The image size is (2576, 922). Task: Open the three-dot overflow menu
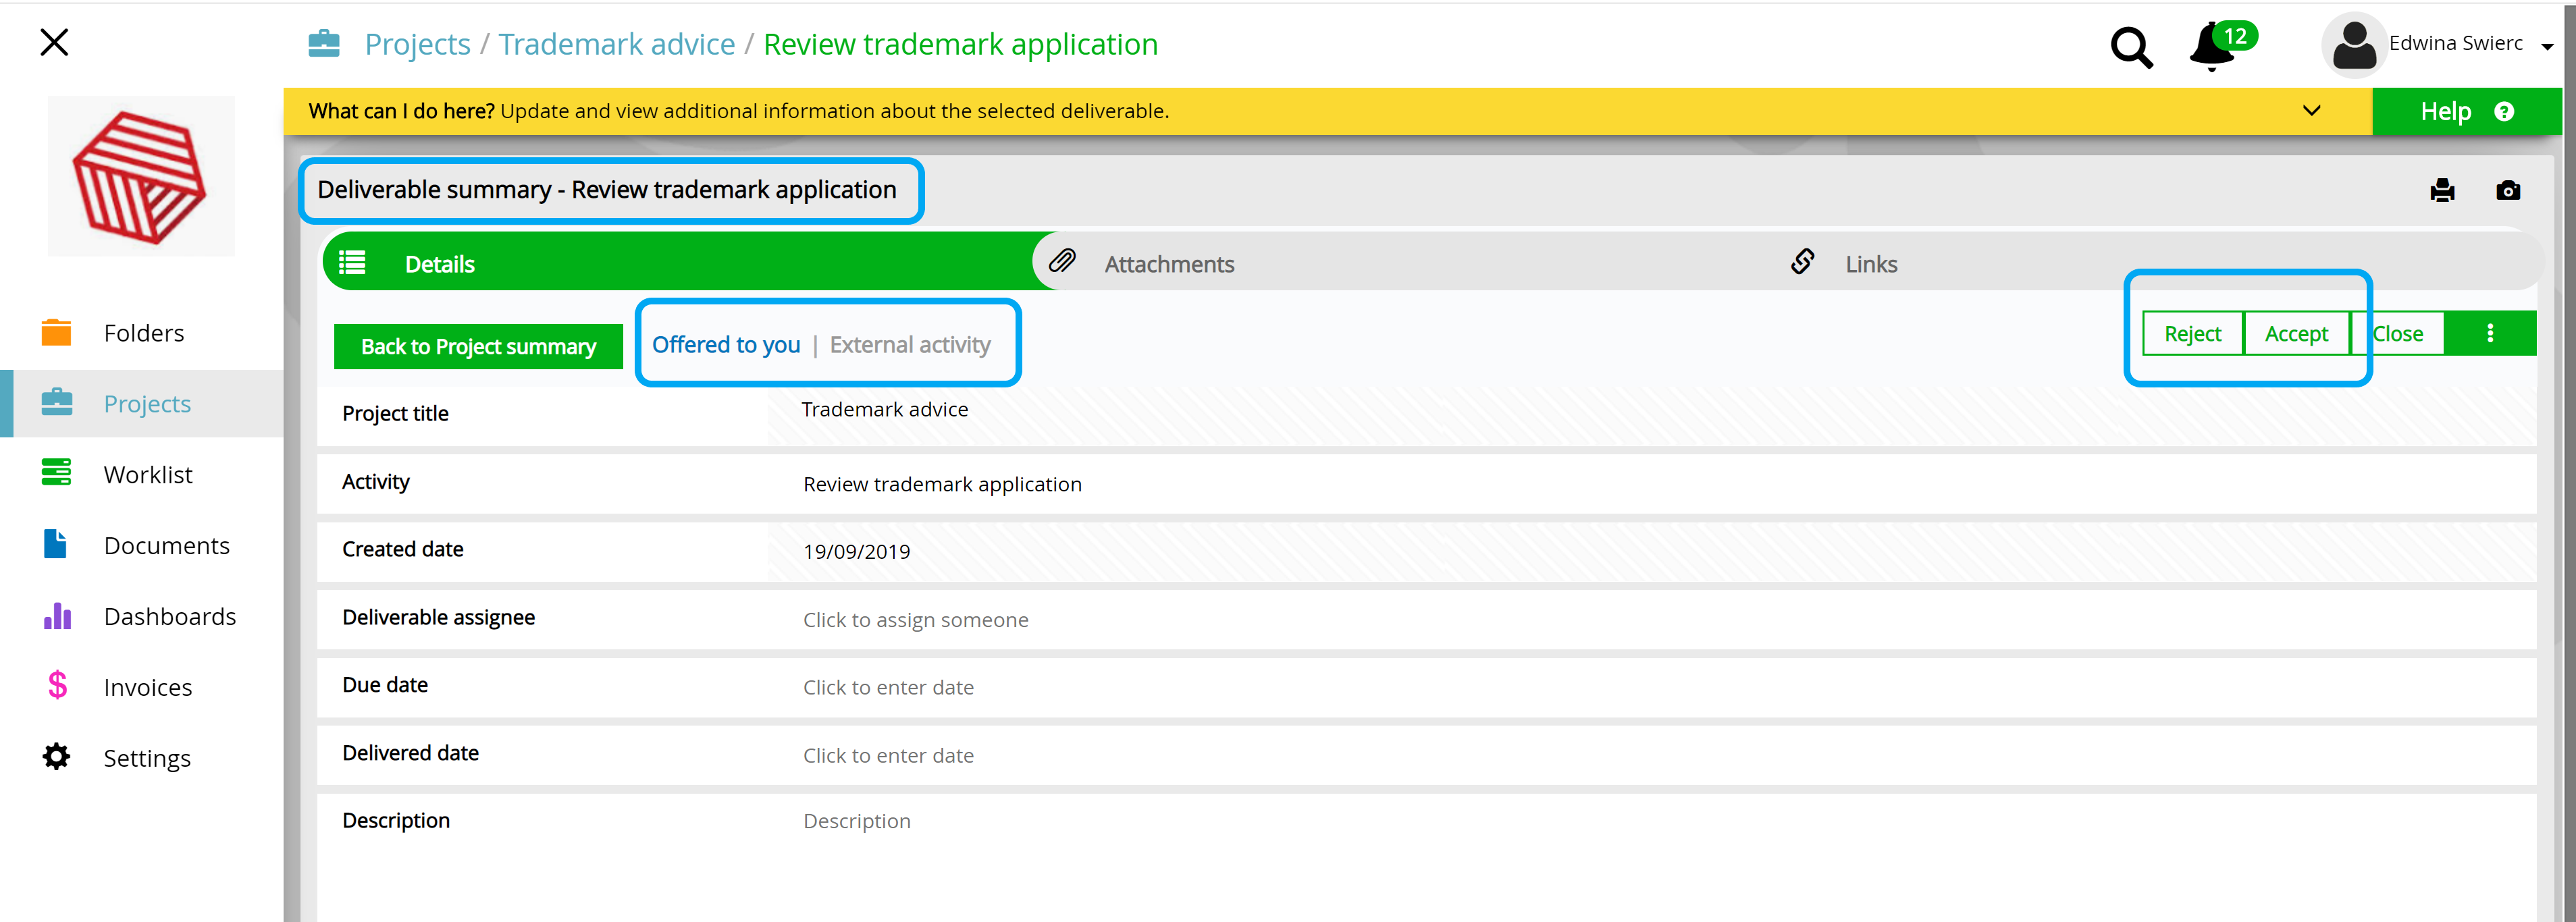[x=2491, y=333]
